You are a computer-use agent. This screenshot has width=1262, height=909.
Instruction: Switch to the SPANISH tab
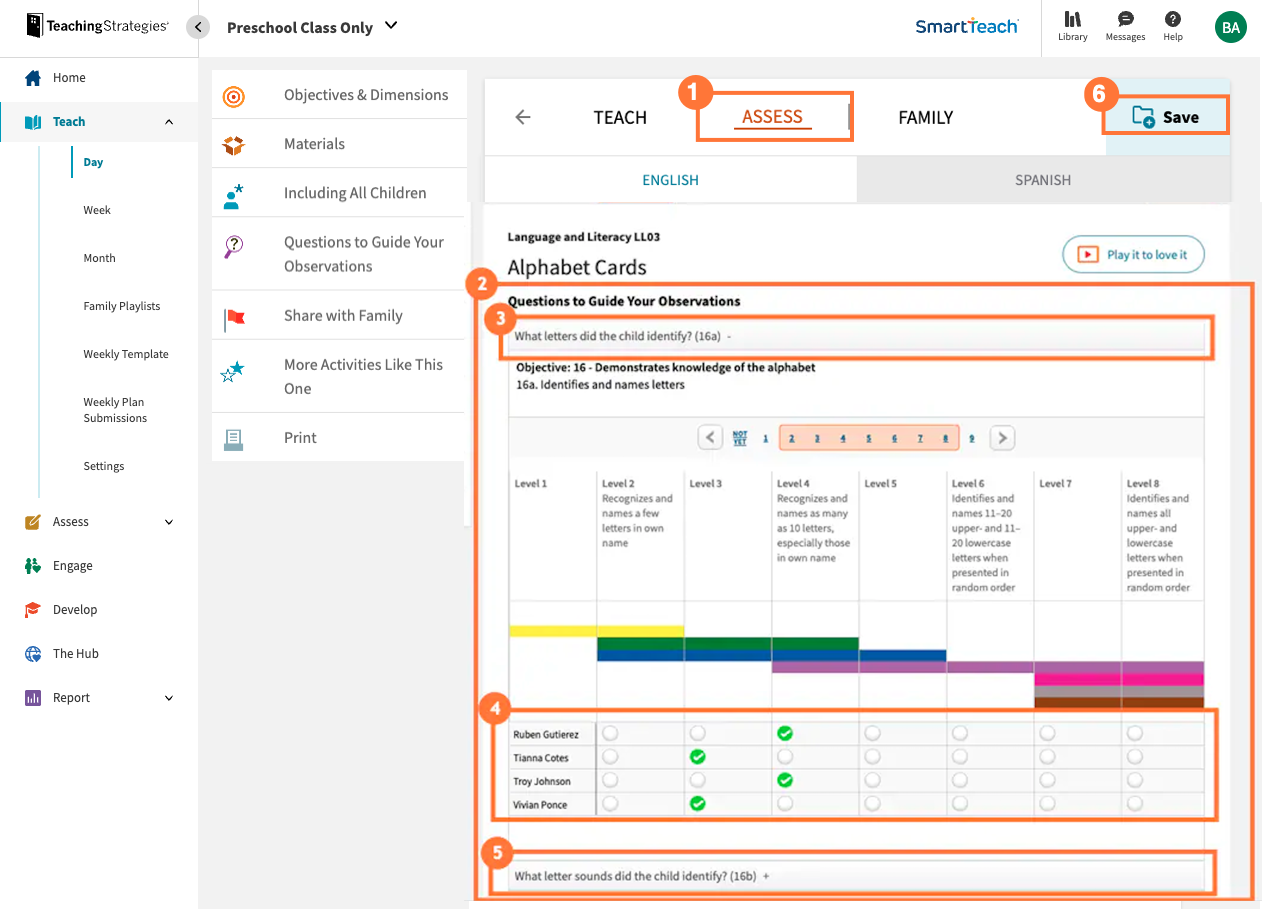tap(1042, 179)
